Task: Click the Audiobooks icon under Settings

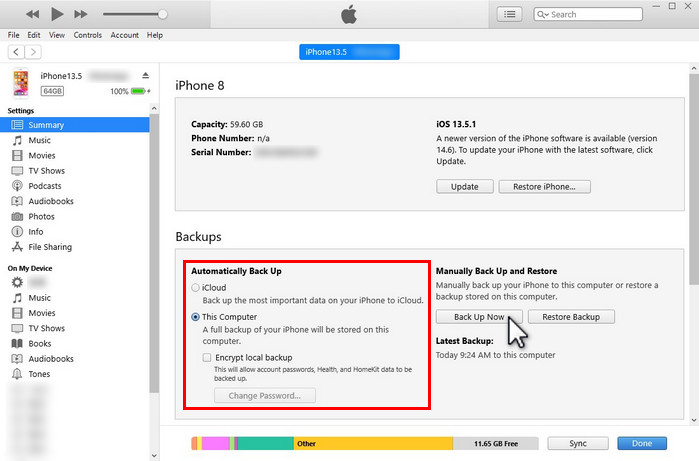Action: (17, 201)
